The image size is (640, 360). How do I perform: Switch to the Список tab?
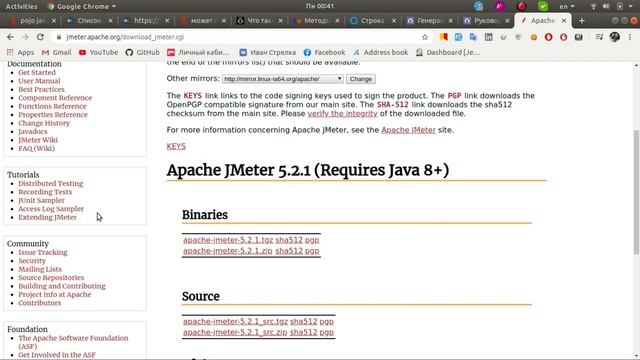89,20
